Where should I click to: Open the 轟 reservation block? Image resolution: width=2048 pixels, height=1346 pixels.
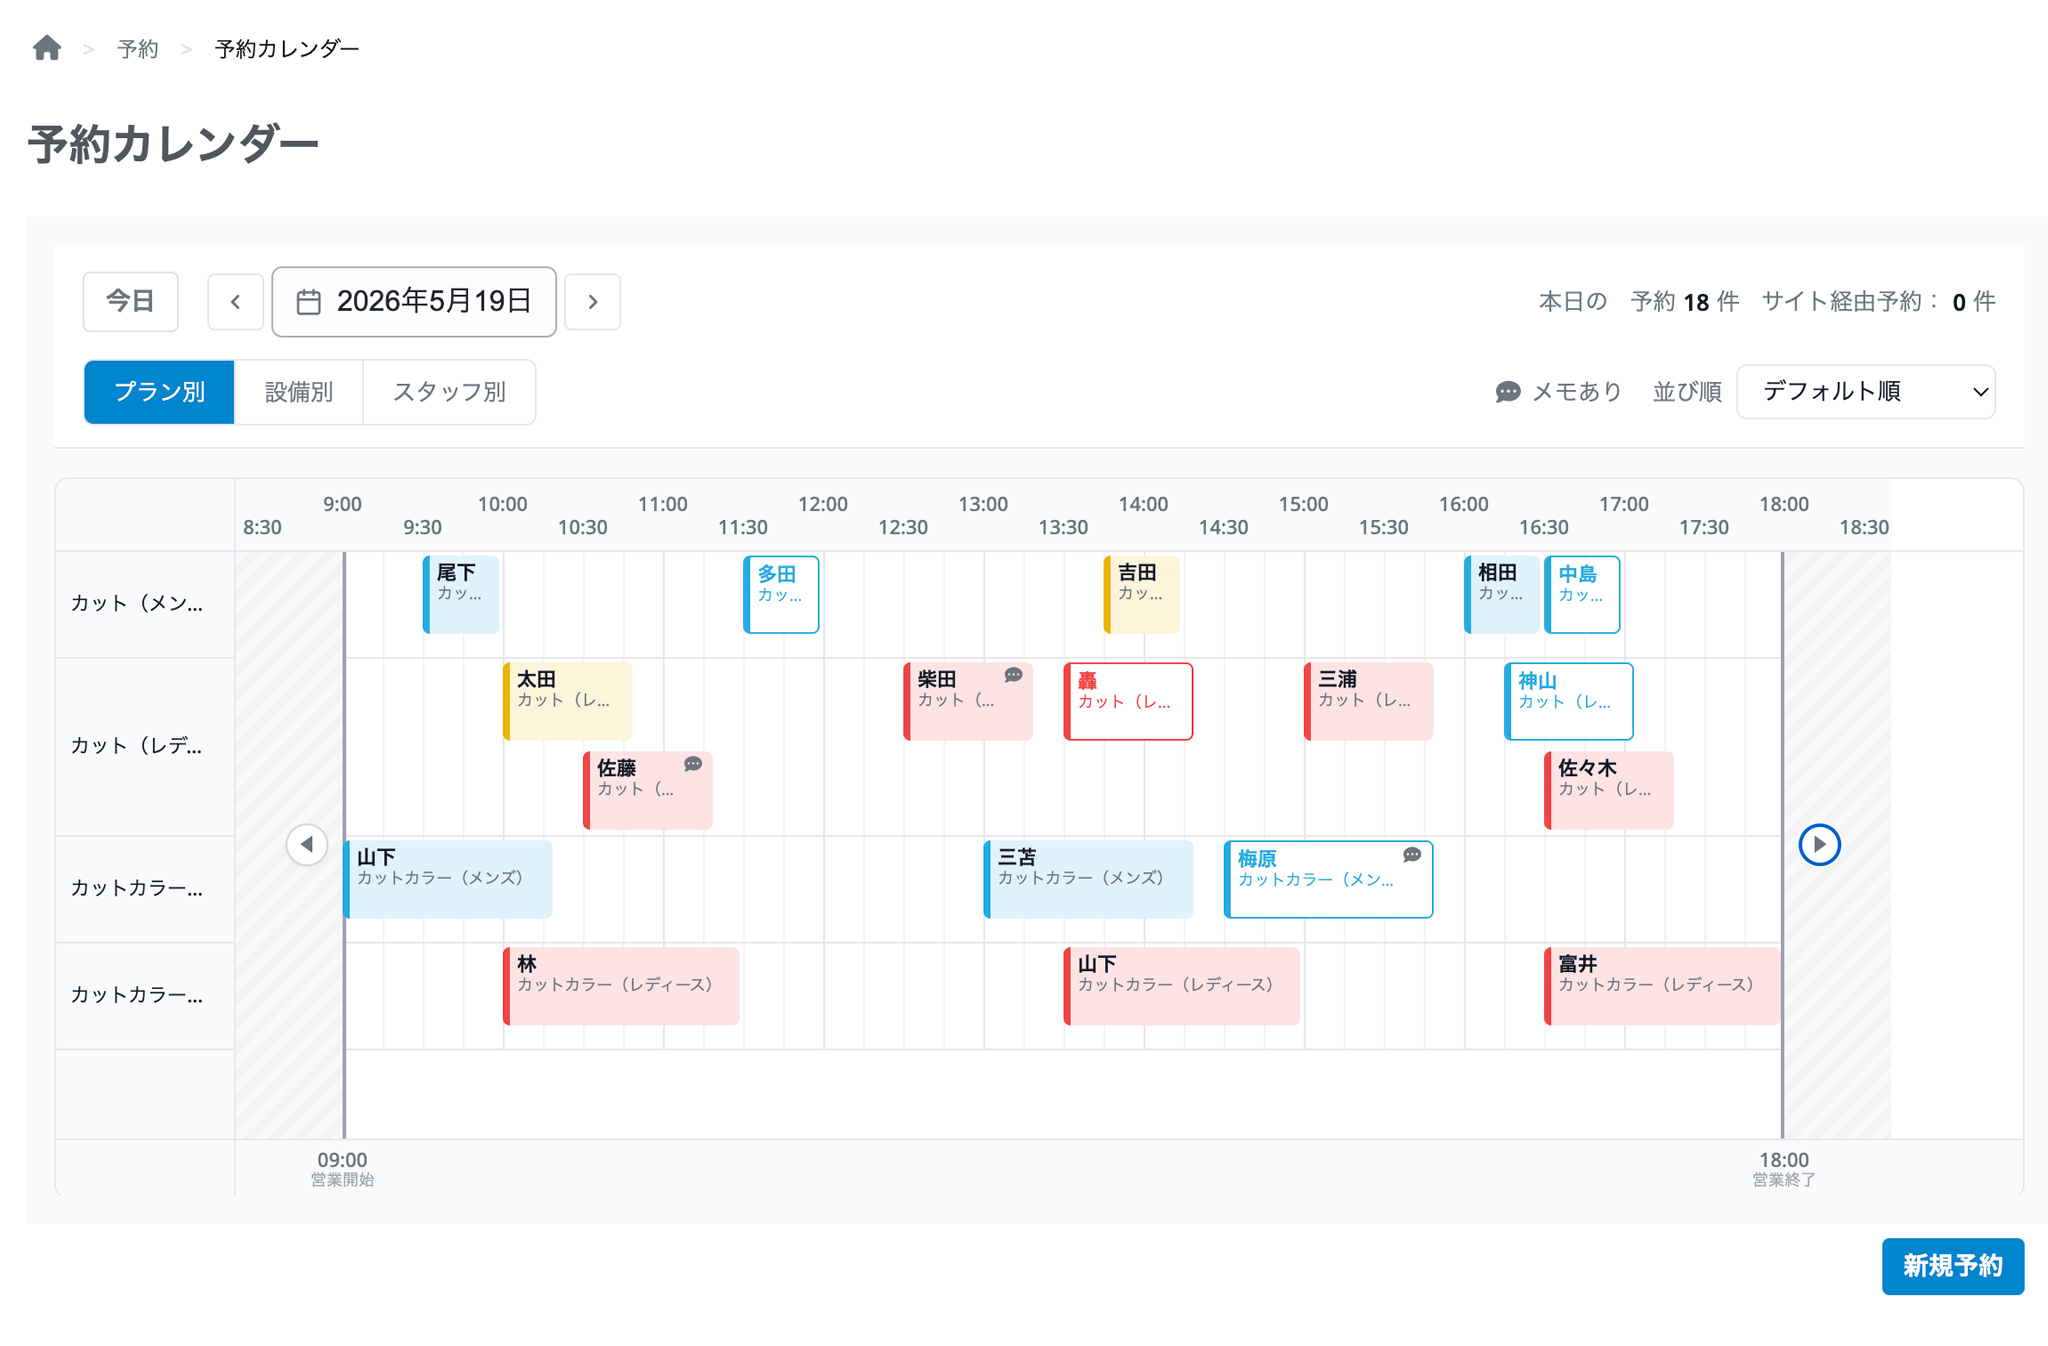click(x=1128, y=701)
